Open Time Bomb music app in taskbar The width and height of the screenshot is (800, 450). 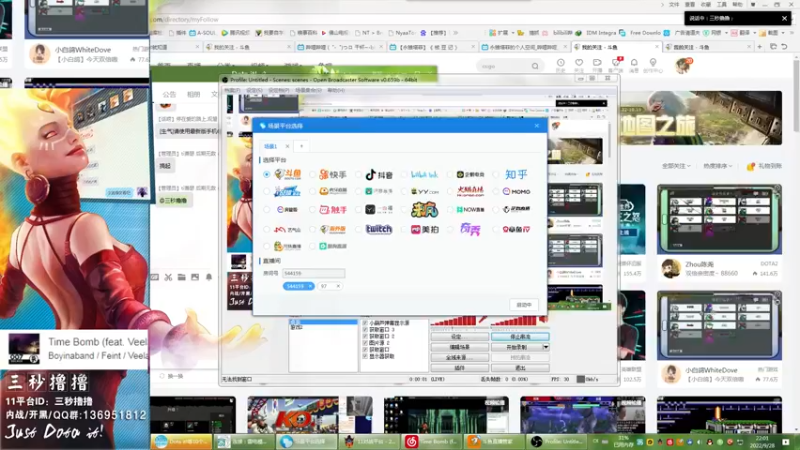pos(432,441)
